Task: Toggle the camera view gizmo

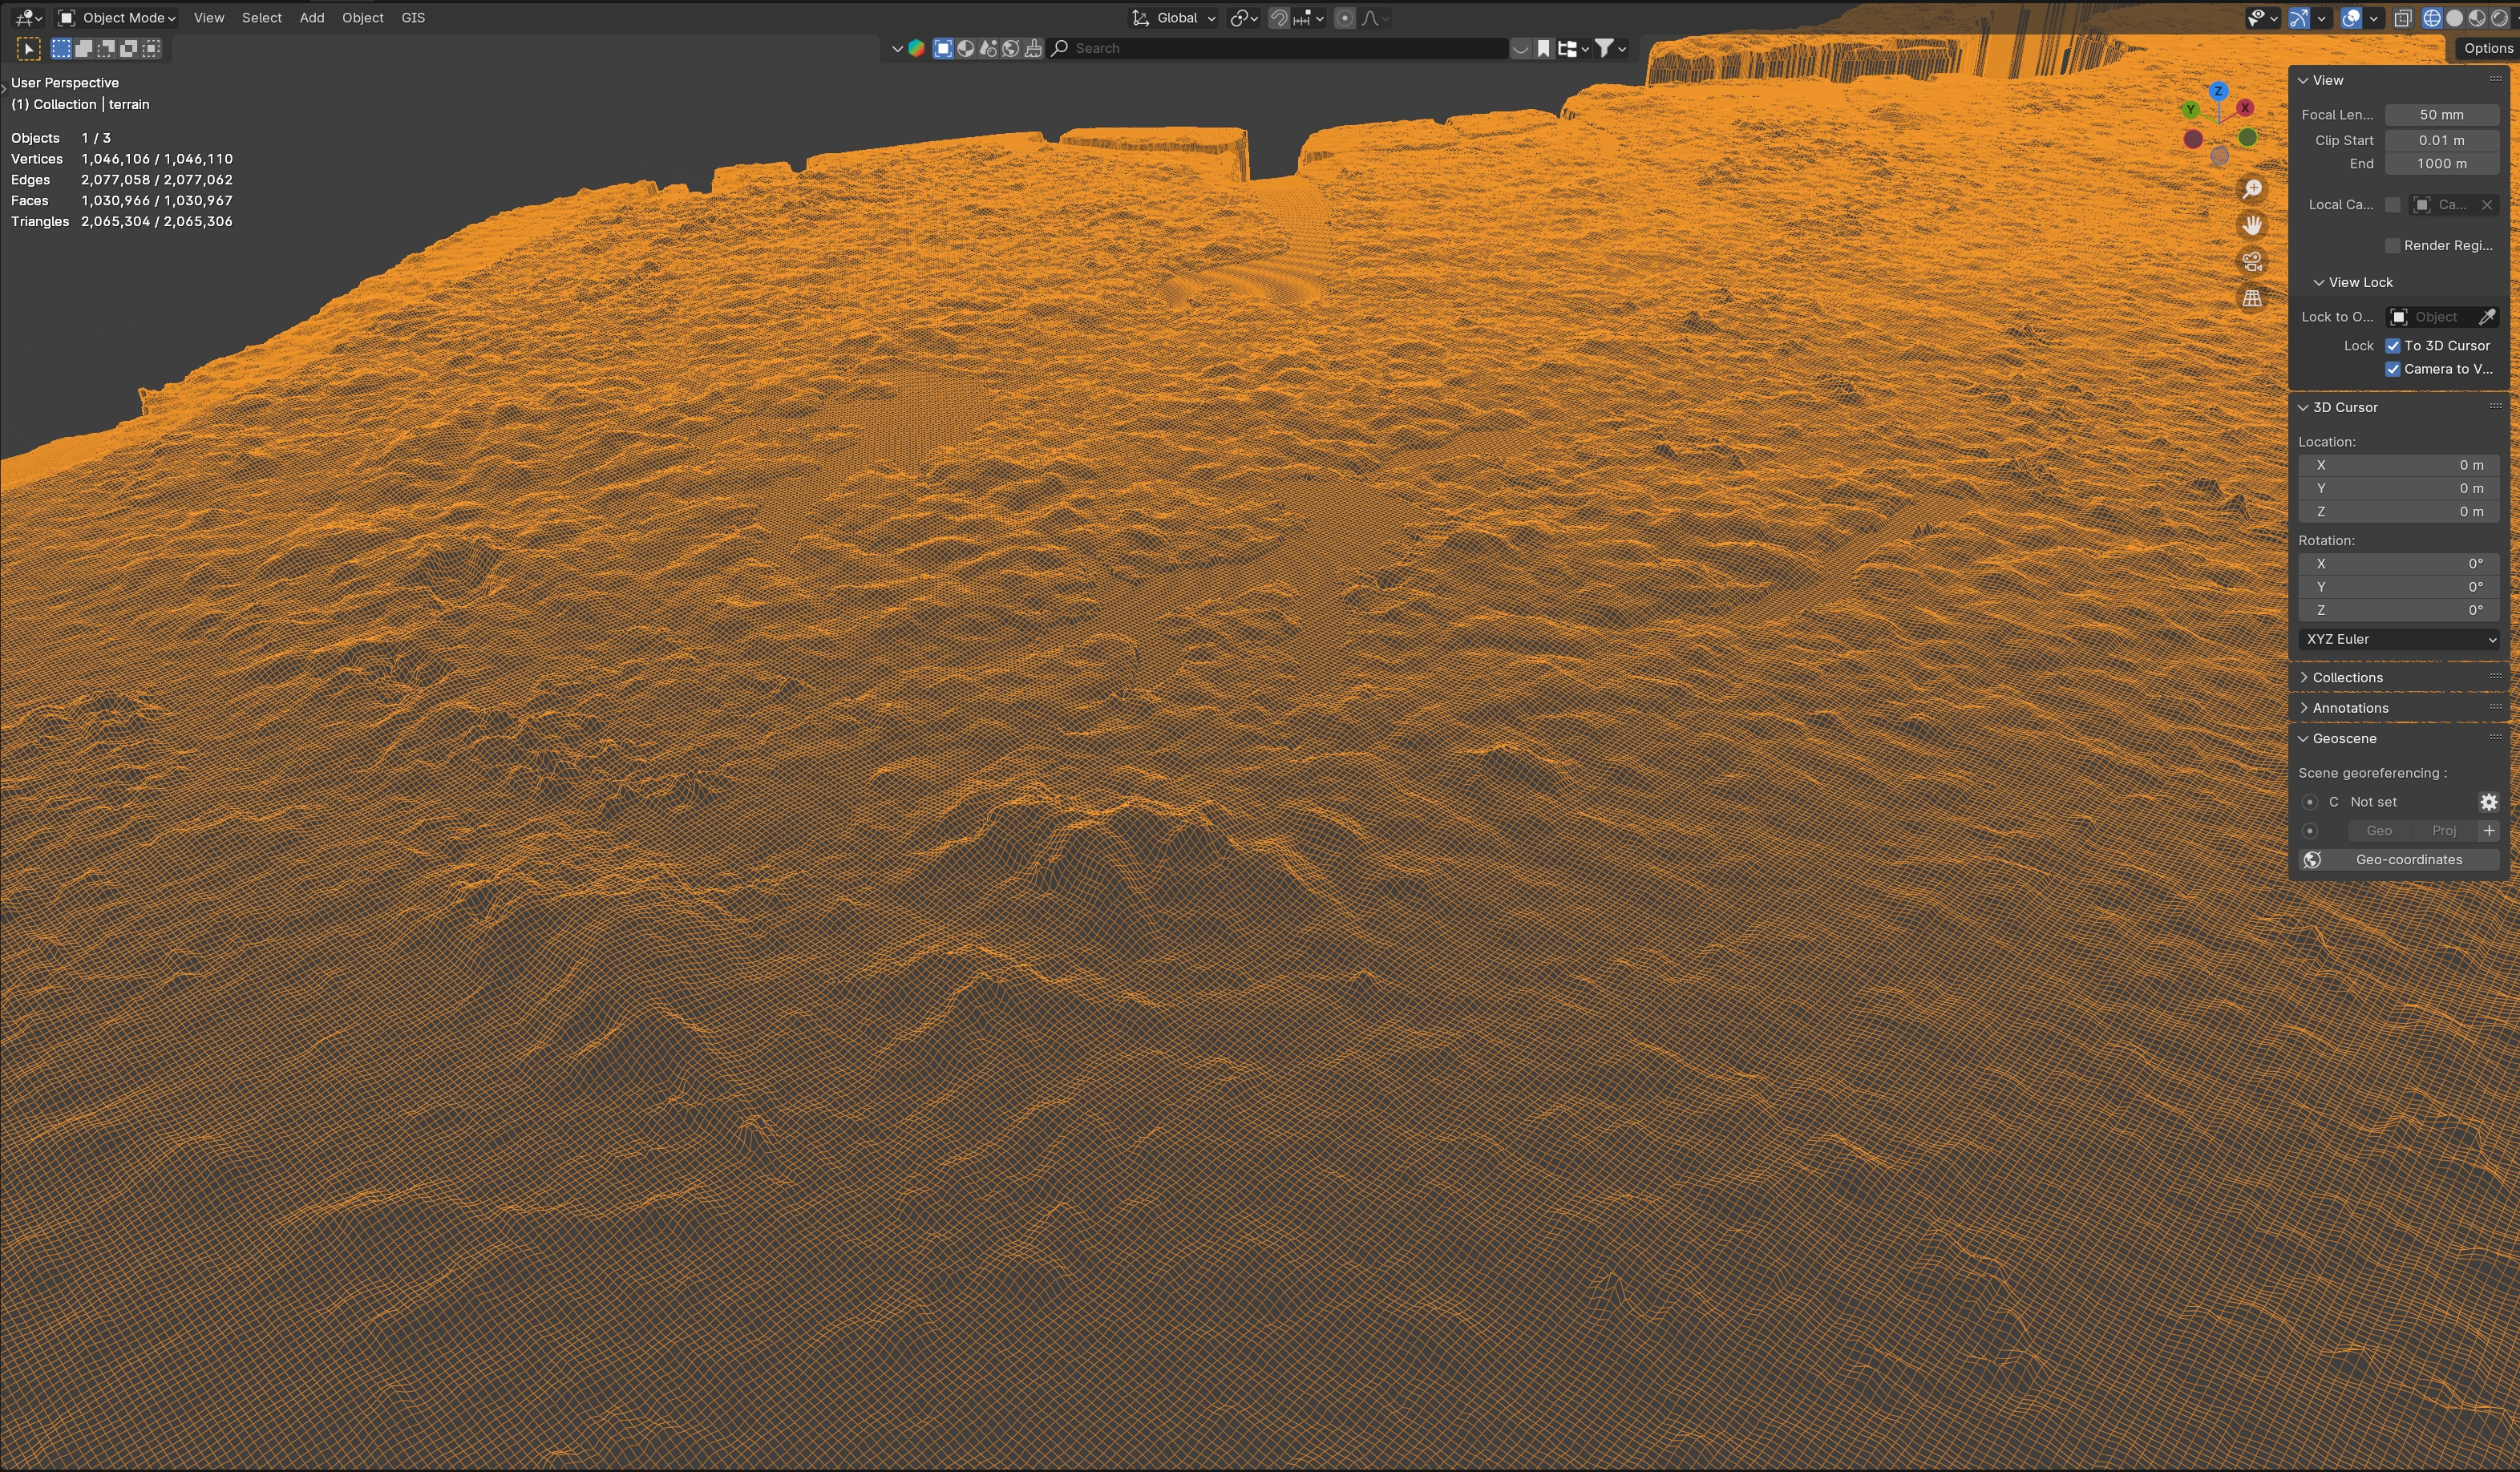Action: coord(2252,262)
